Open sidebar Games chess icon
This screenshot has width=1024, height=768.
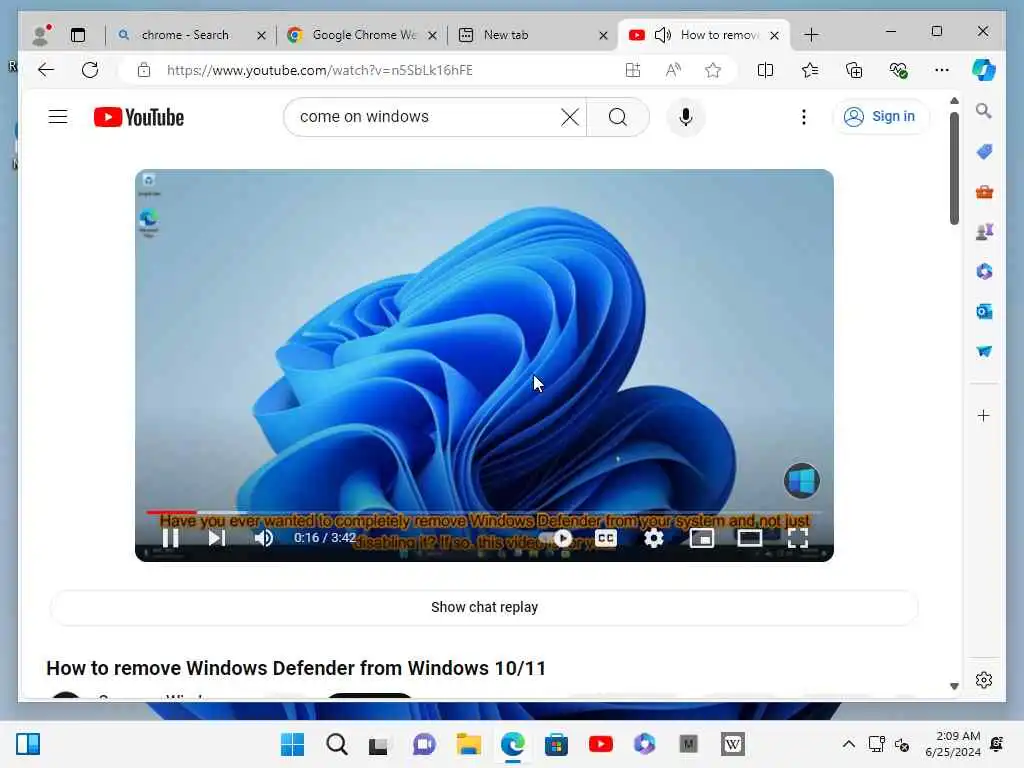coord(984,231)
